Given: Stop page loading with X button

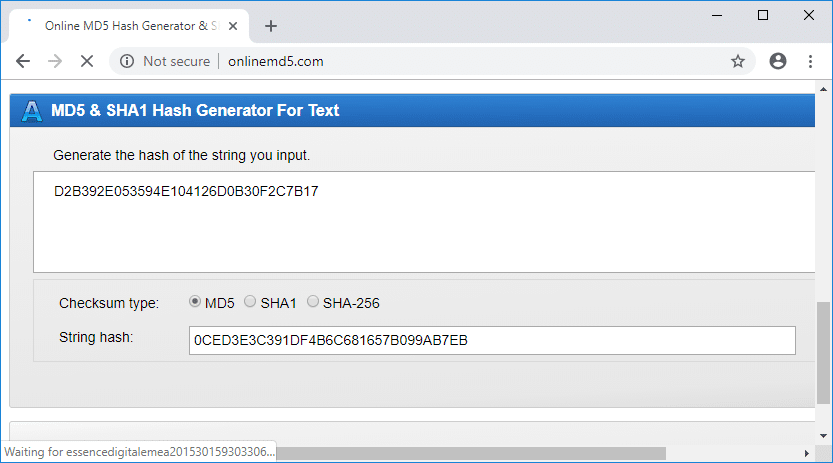Looking at the screenshot, I should pyautogui.click(x=86, y=61).
